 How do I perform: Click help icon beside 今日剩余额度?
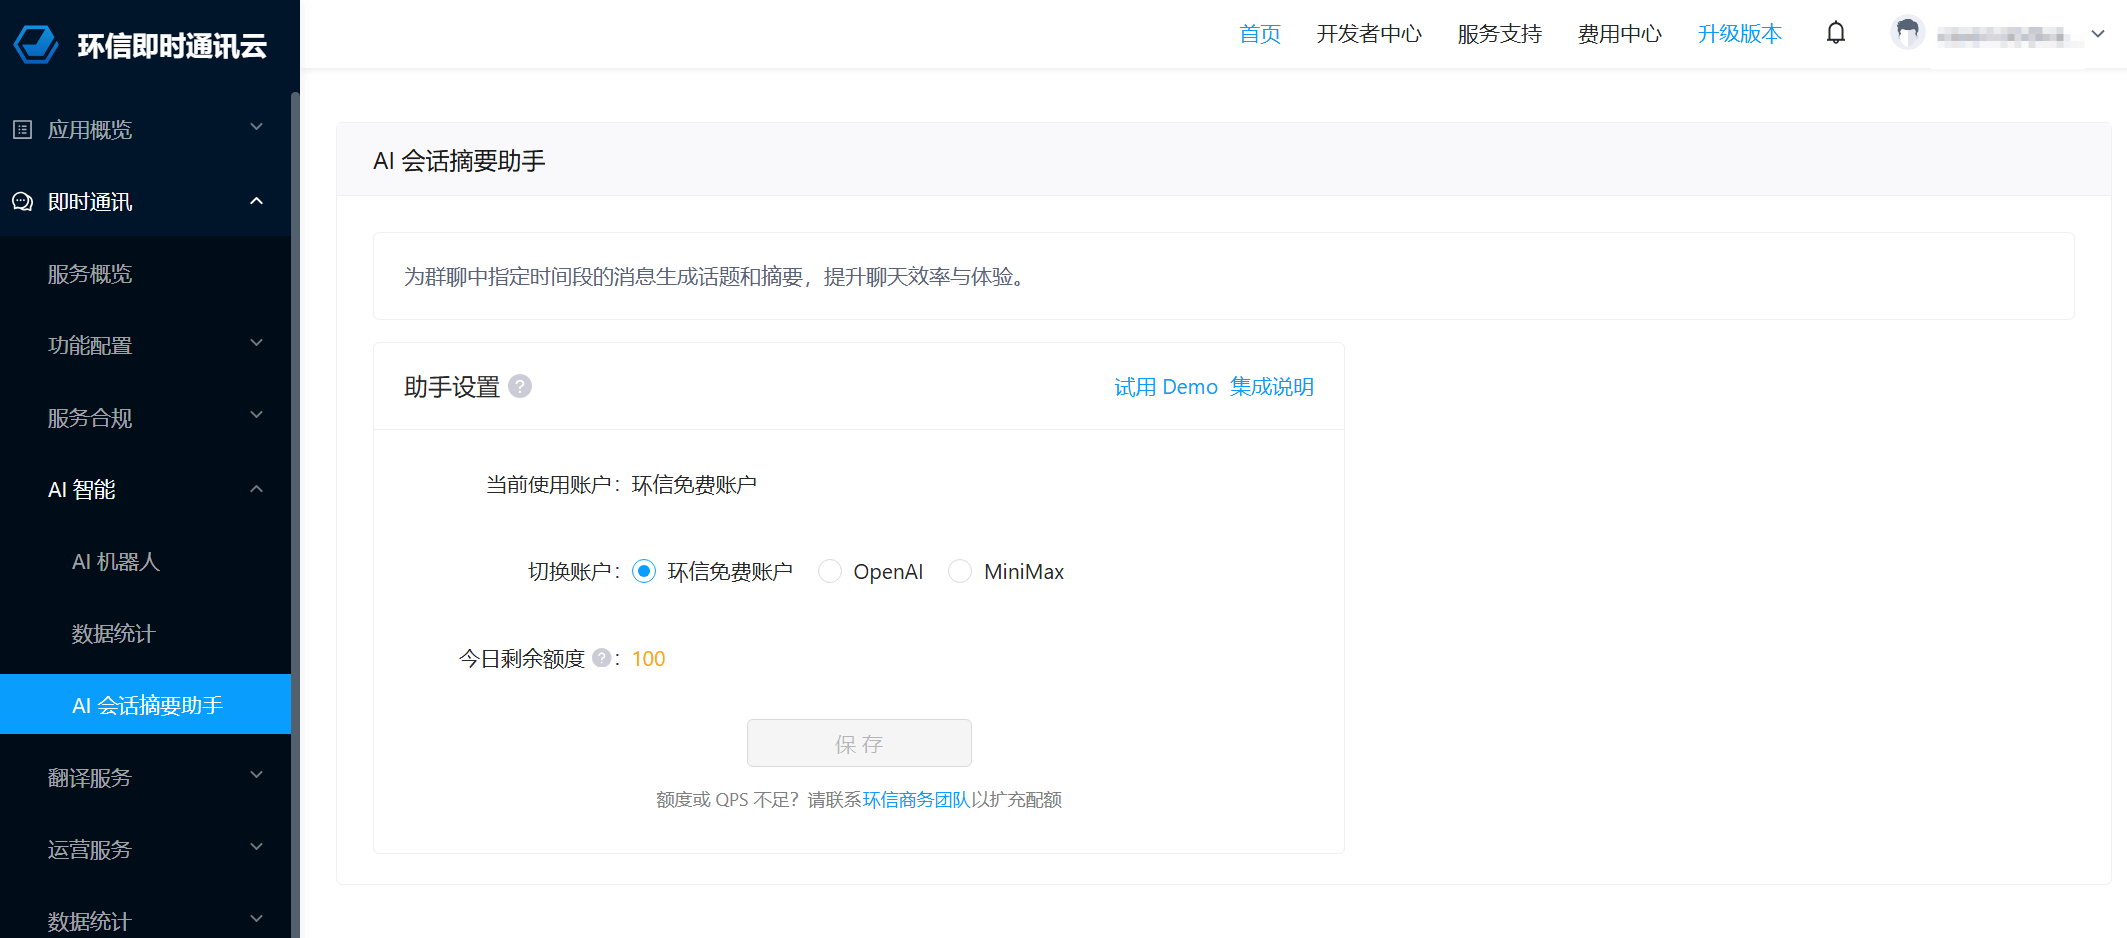pyautogui.click(x=601, y=658)
